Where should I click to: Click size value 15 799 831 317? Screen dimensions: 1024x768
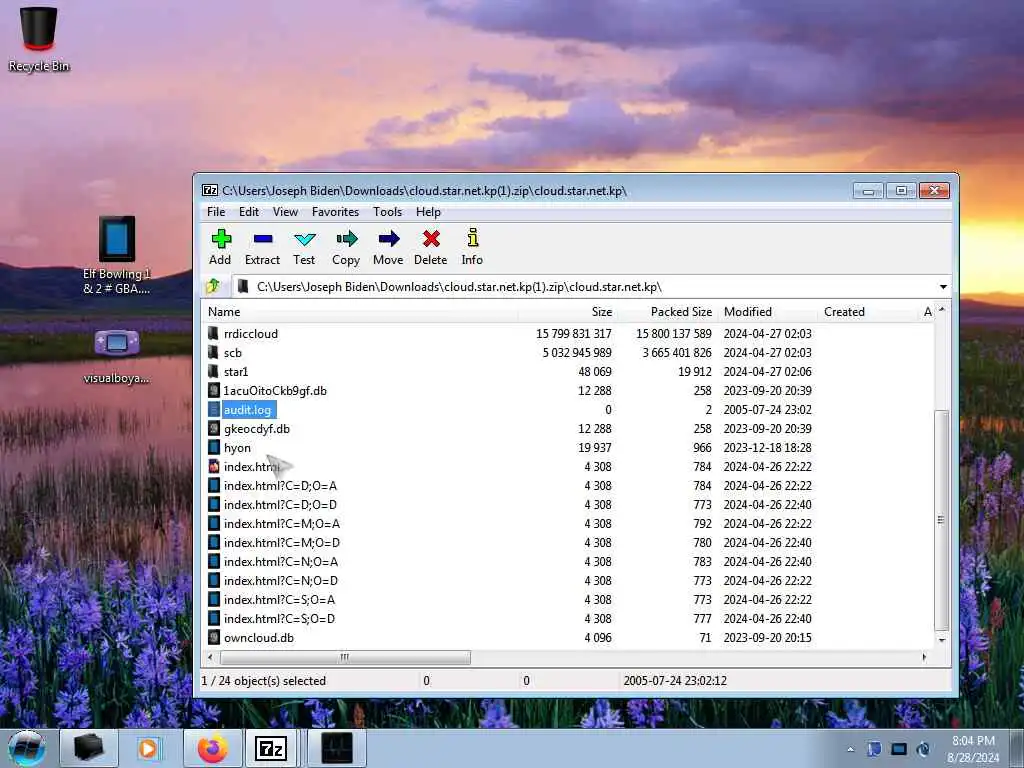pos(573,334)
